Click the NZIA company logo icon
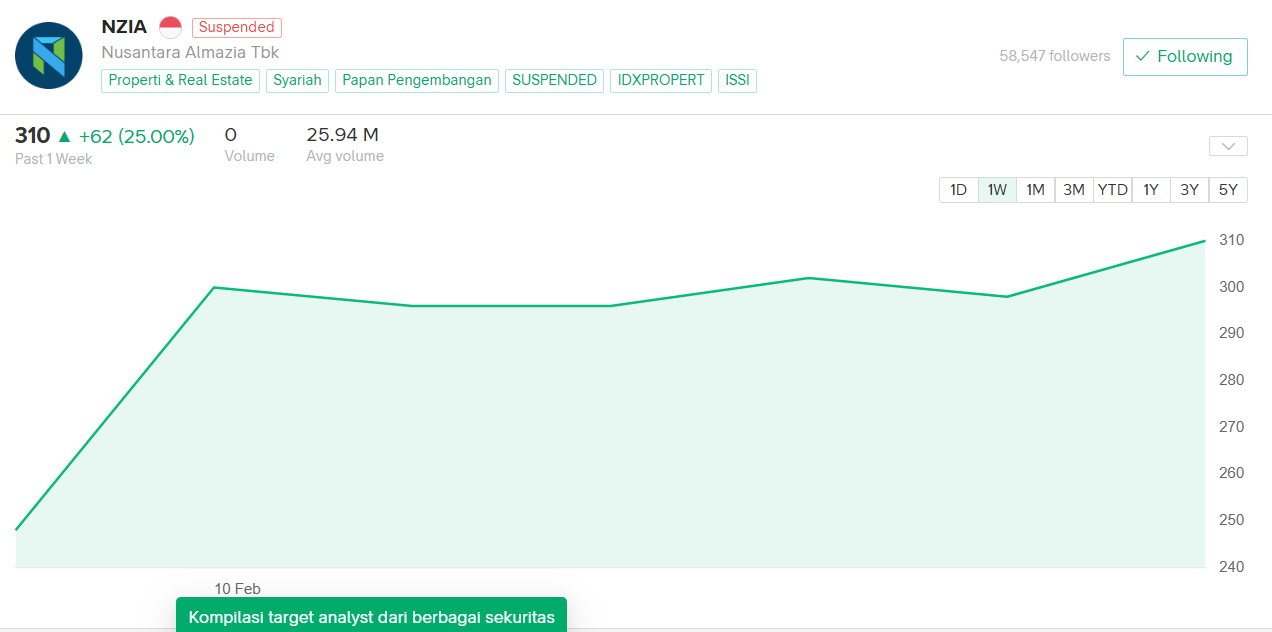Image resolution: width=1272 pixels, height=632 pixels. tap(48, 55)
